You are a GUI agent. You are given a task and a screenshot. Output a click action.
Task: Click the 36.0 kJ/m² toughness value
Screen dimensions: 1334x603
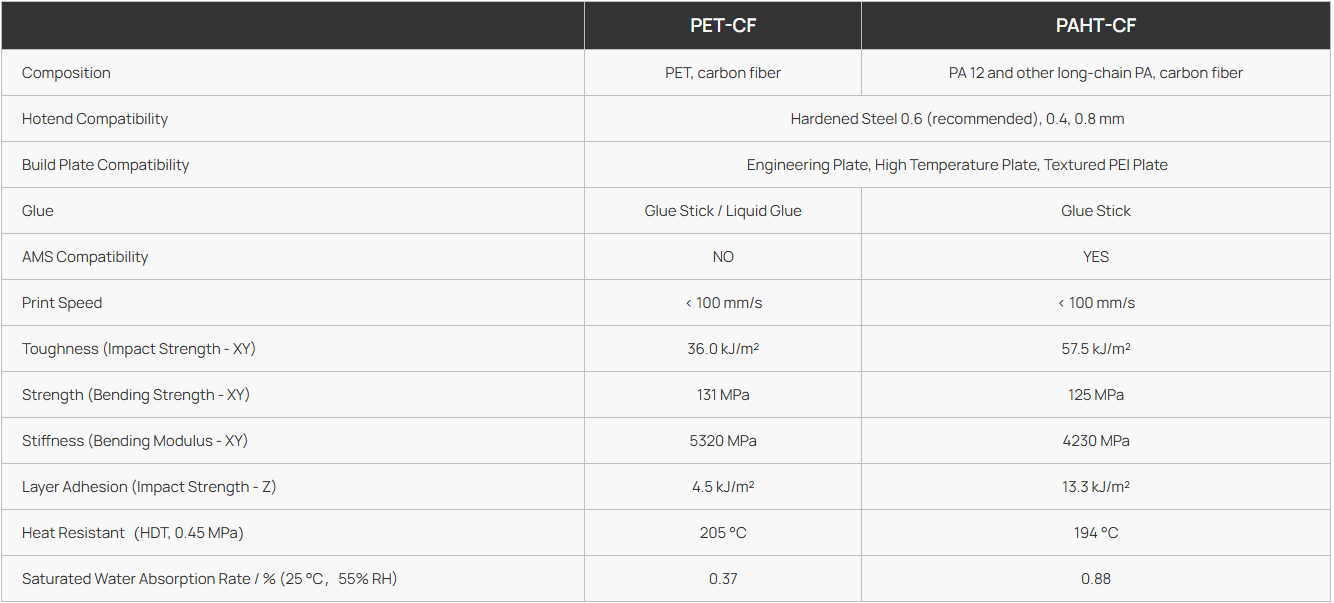723,349
